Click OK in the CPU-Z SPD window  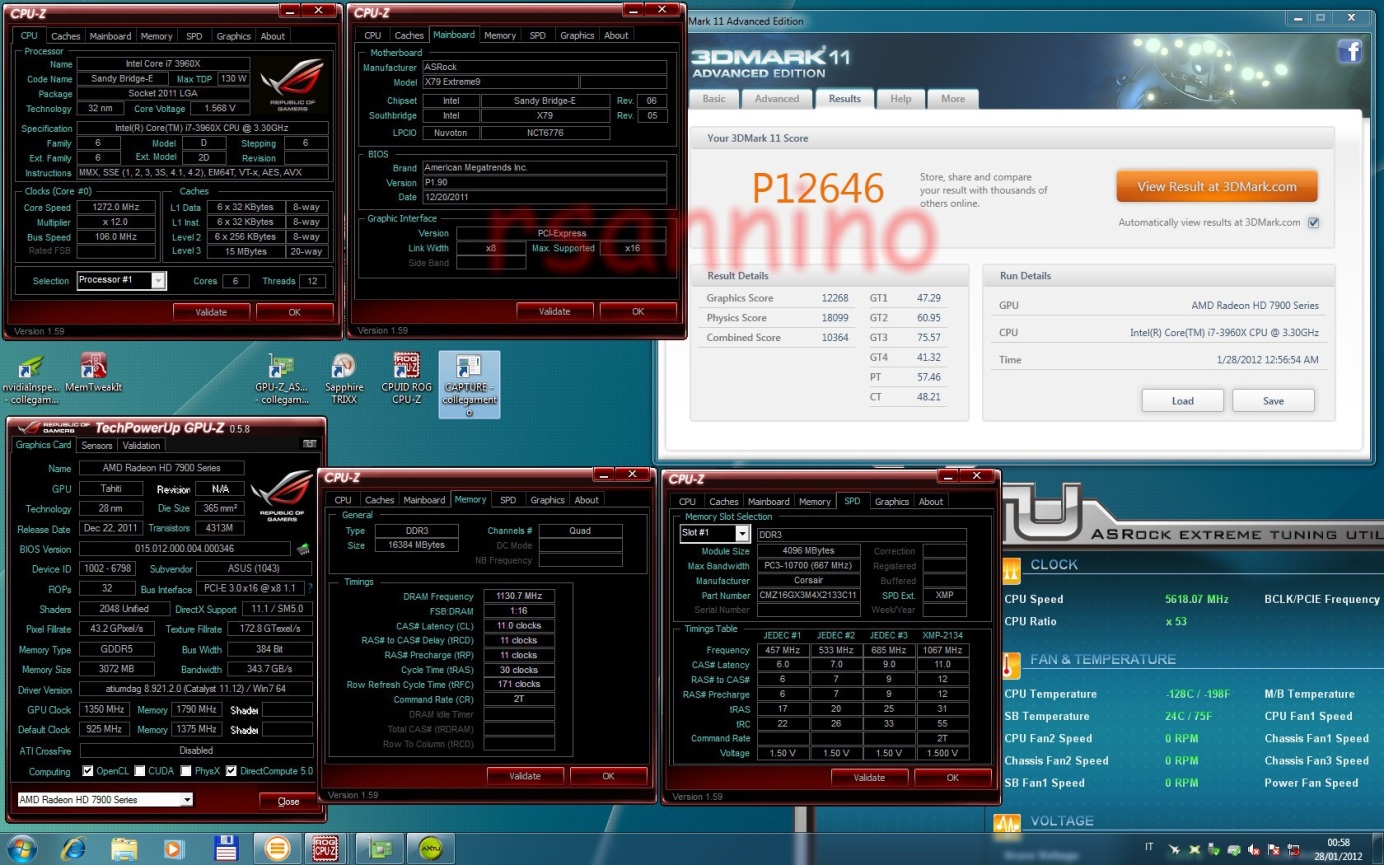tap(953, 777)
